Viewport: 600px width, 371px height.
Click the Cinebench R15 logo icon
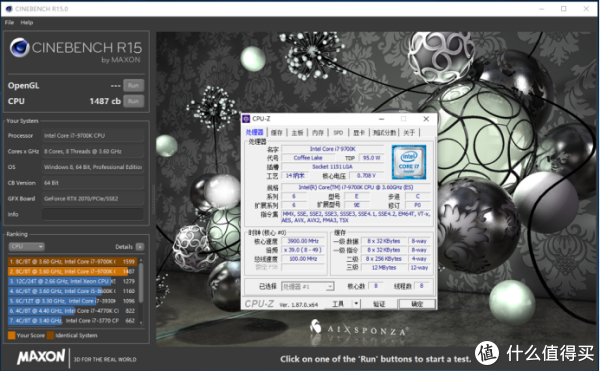point(20,48)
